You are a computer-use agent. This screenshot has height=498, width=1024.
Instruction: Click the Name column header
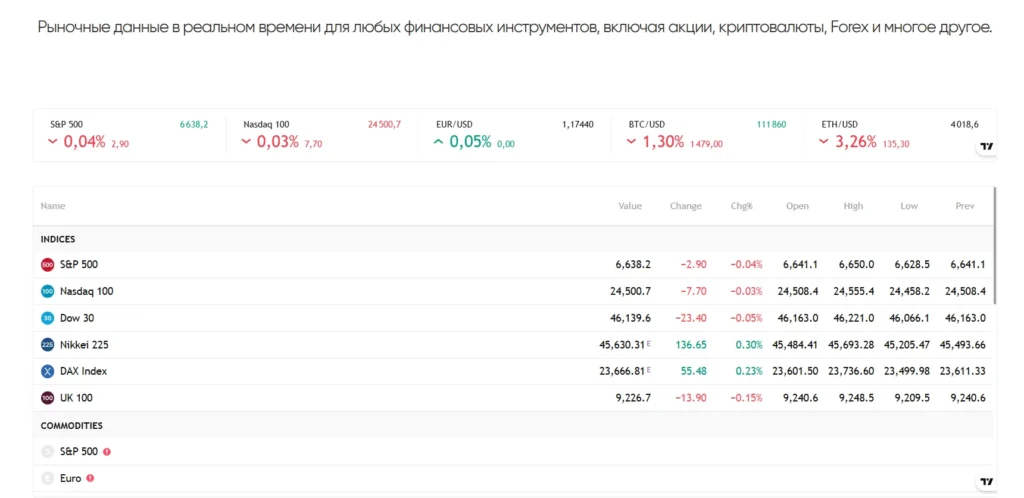pos(53,206)
